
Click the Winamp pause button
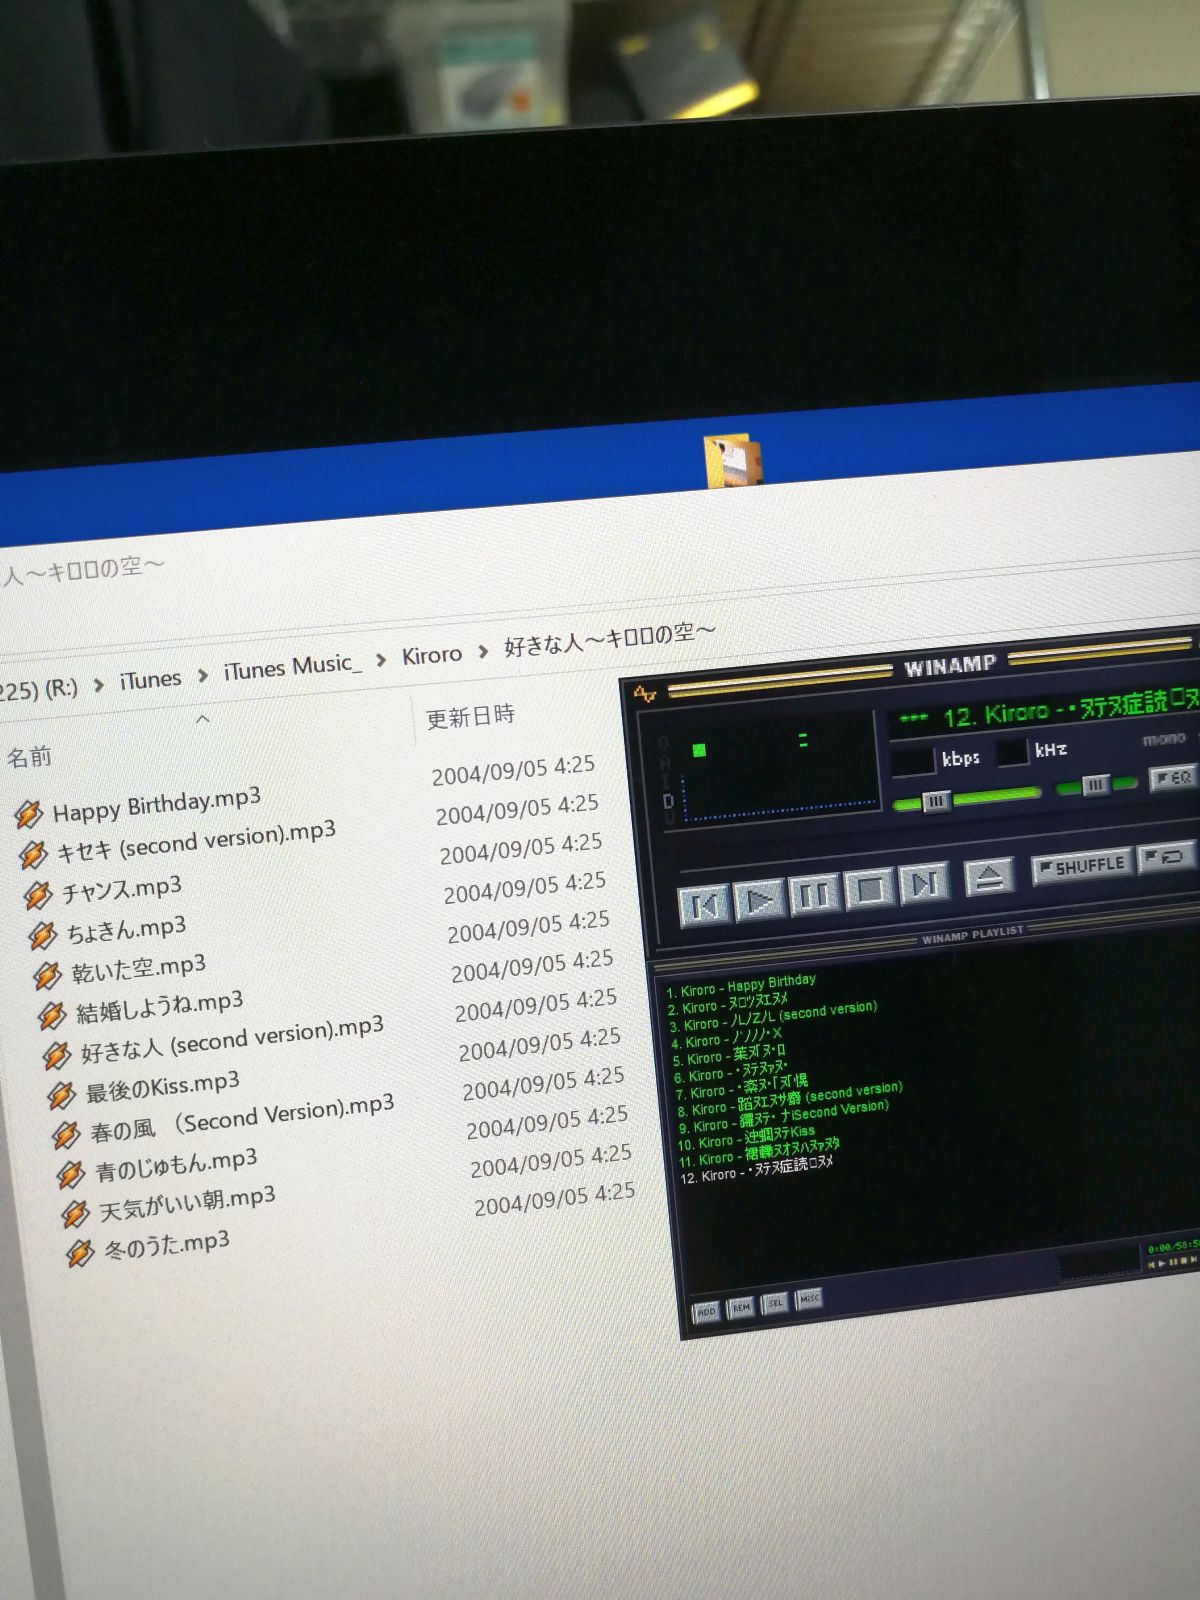point(814,895)
